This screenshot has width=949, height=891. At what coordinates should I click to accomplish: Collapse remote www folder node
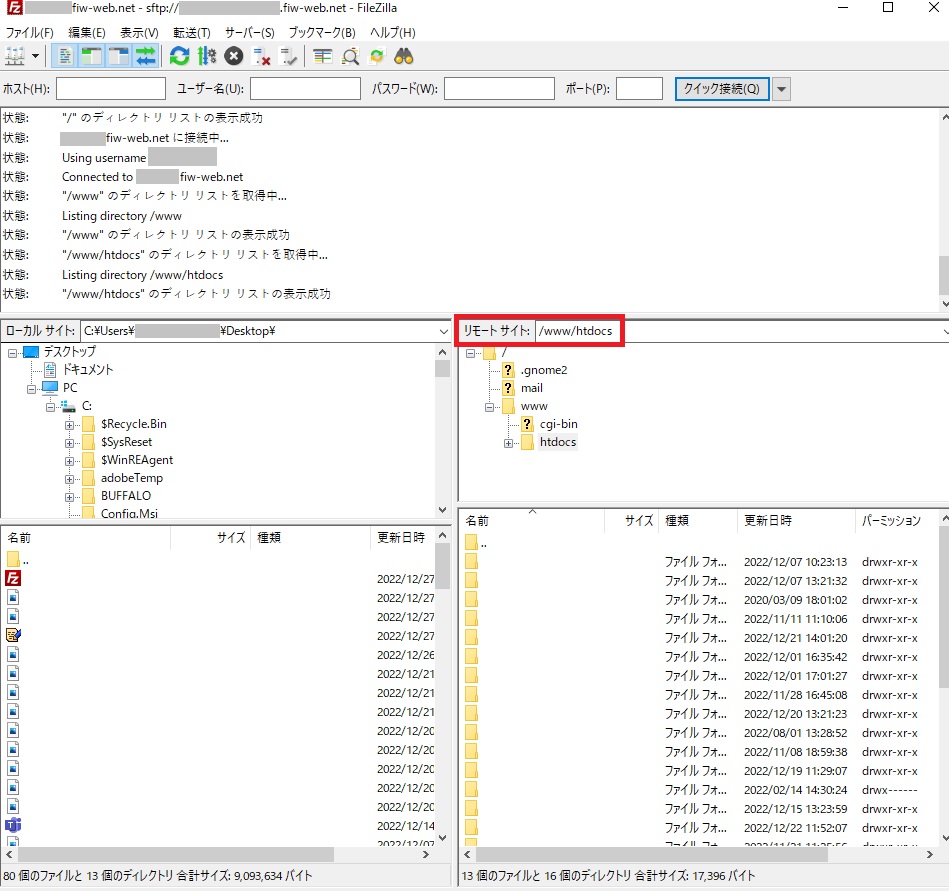click(x=489, y=407)
